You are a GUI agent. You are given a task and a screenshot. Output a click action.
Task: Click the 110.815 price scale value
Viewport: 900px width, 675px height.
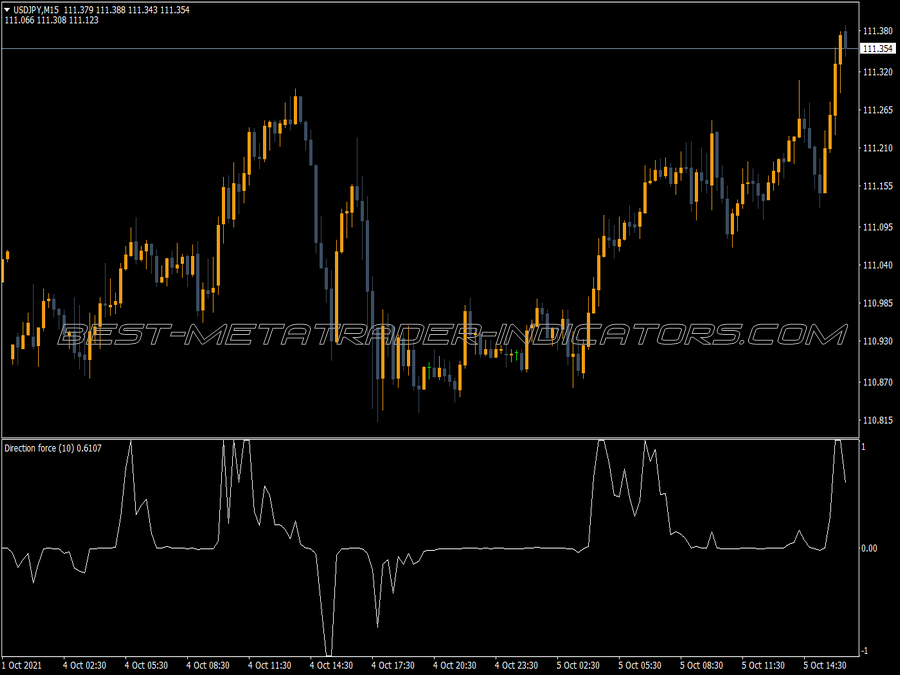[878, 421]
